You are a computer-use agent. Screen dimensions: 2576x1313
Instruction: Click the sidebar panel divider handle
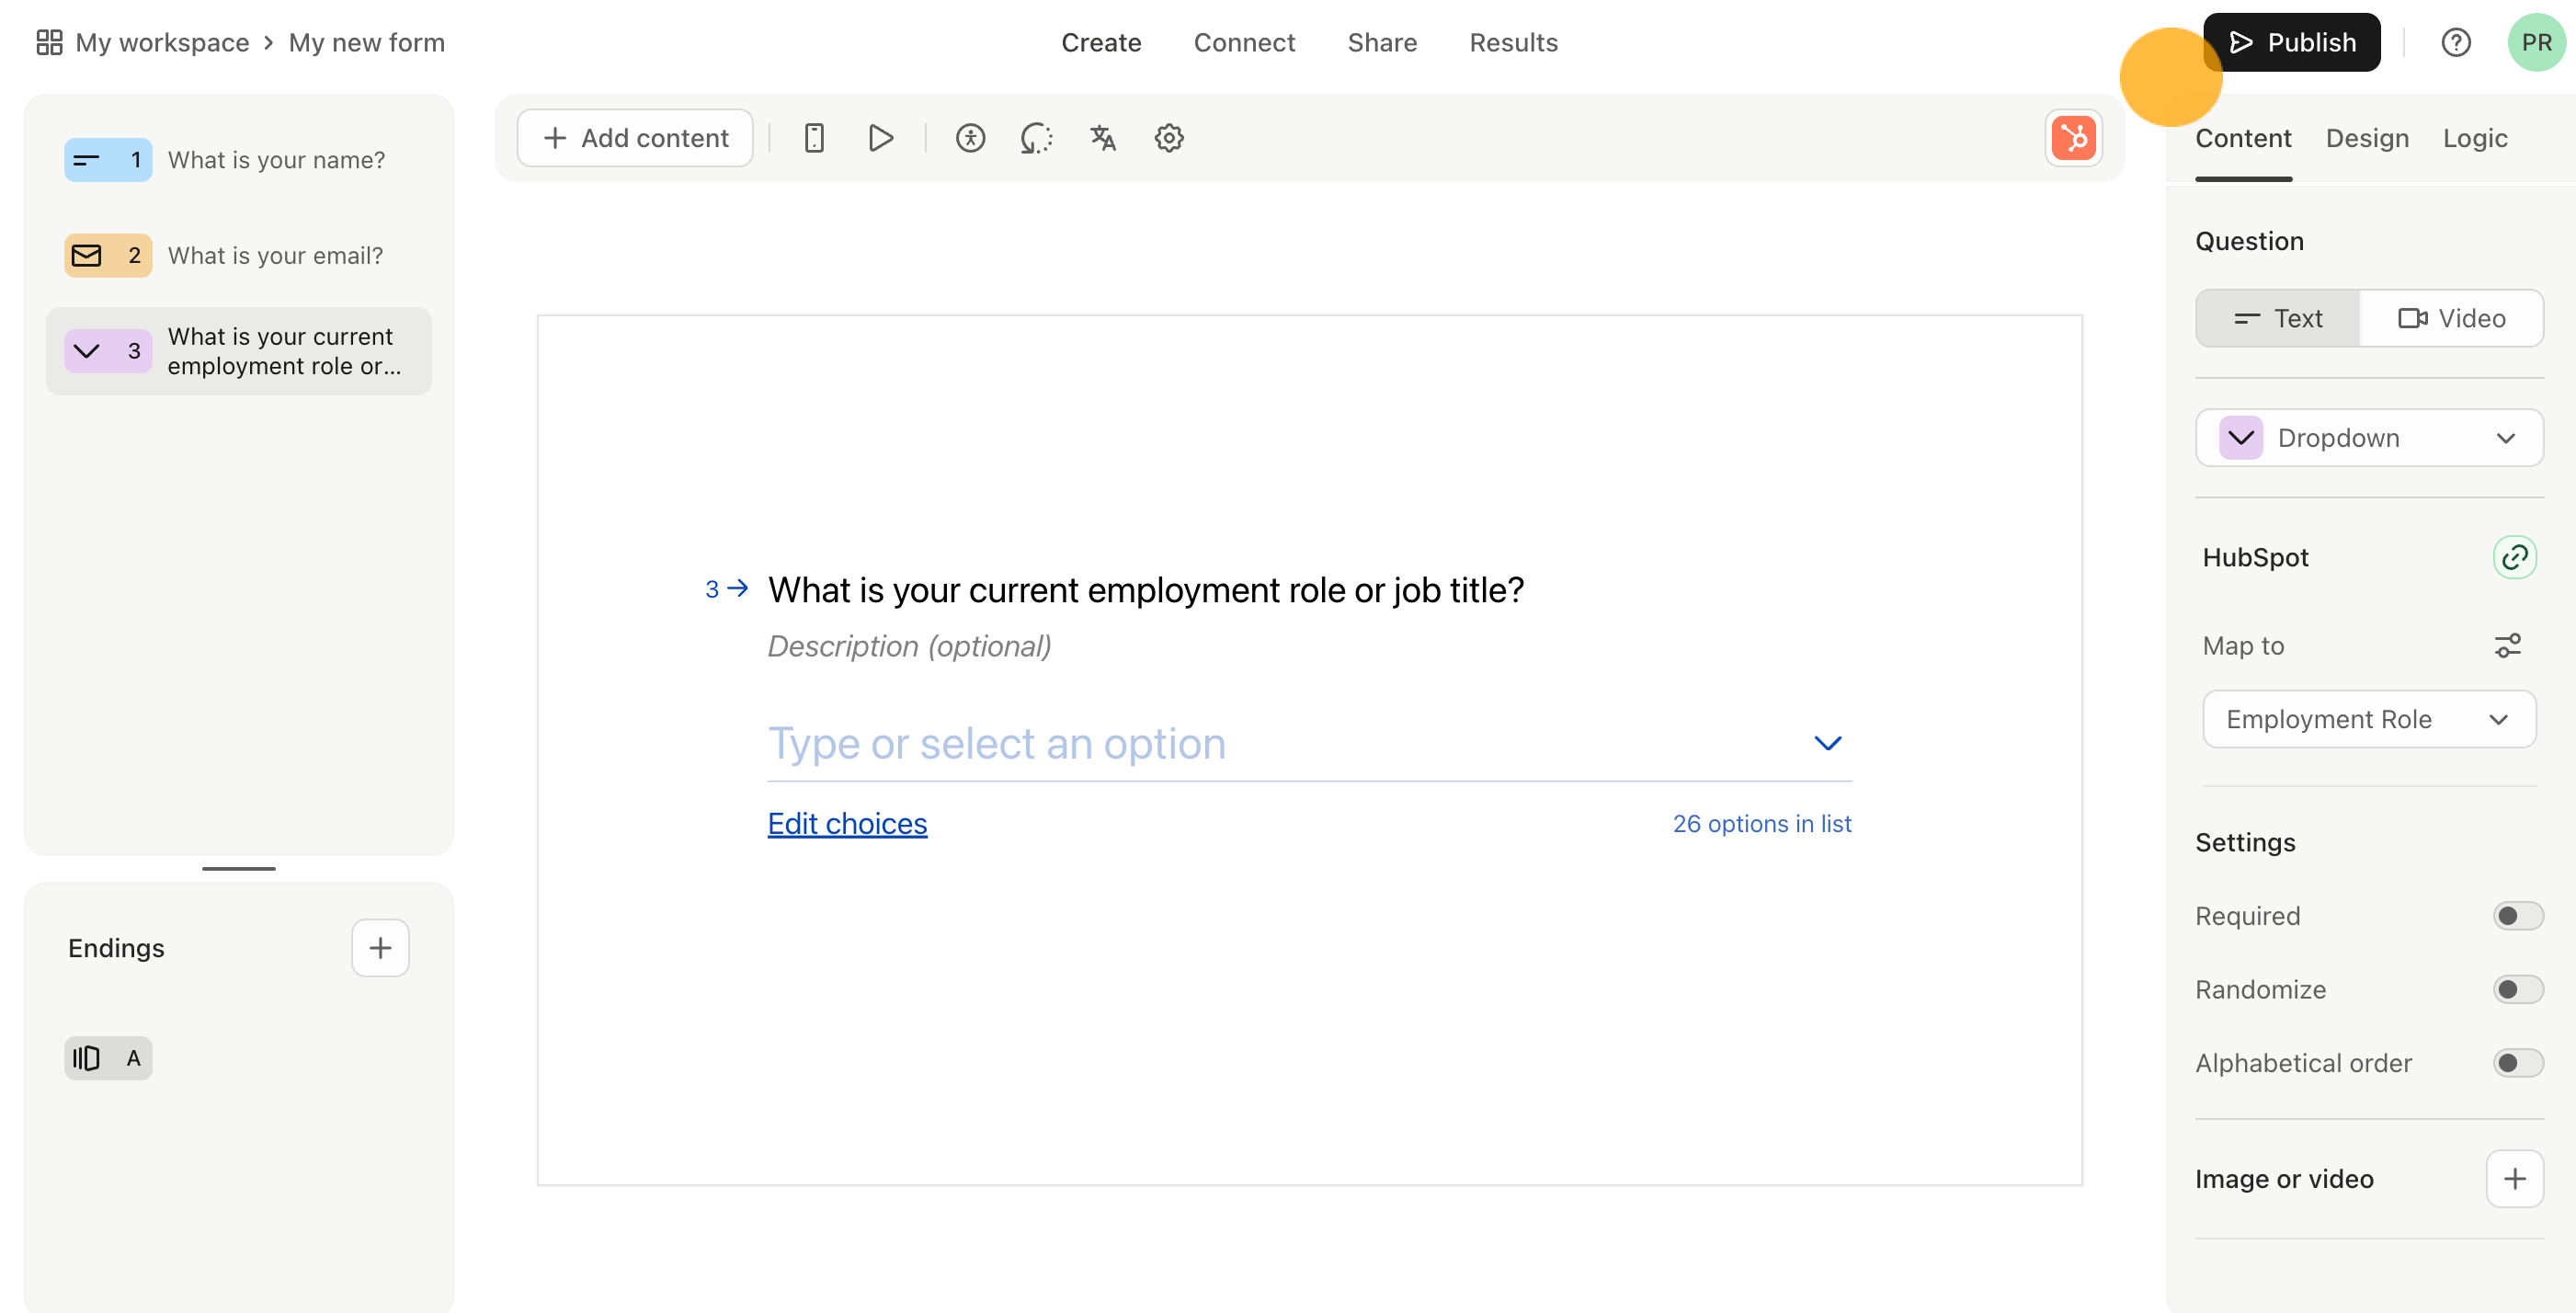tap(238, 869)
